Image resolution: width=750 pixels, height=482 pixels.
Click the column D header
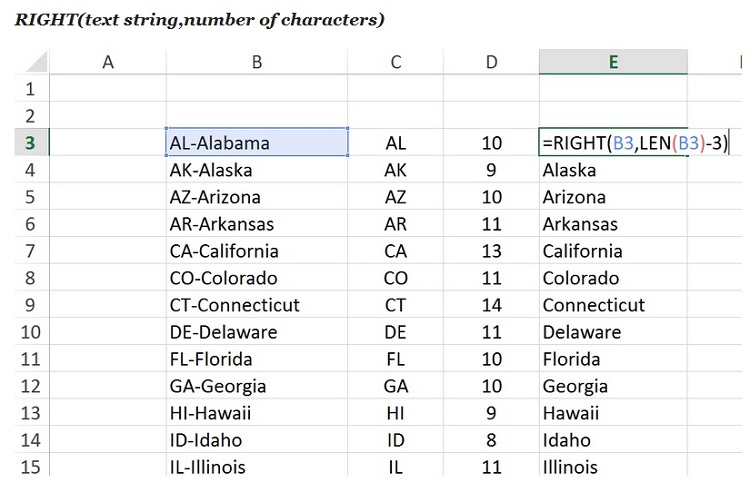point(491,62)
